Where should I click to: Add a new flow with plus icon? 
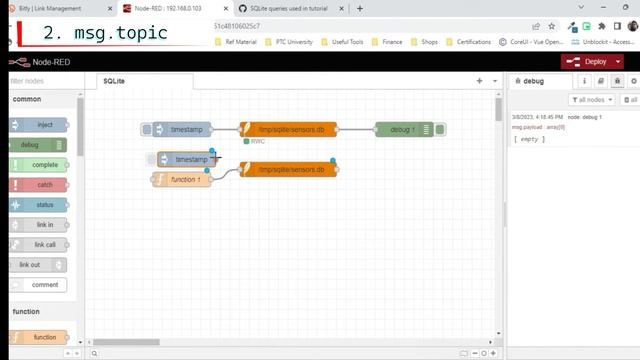point(480,81)
